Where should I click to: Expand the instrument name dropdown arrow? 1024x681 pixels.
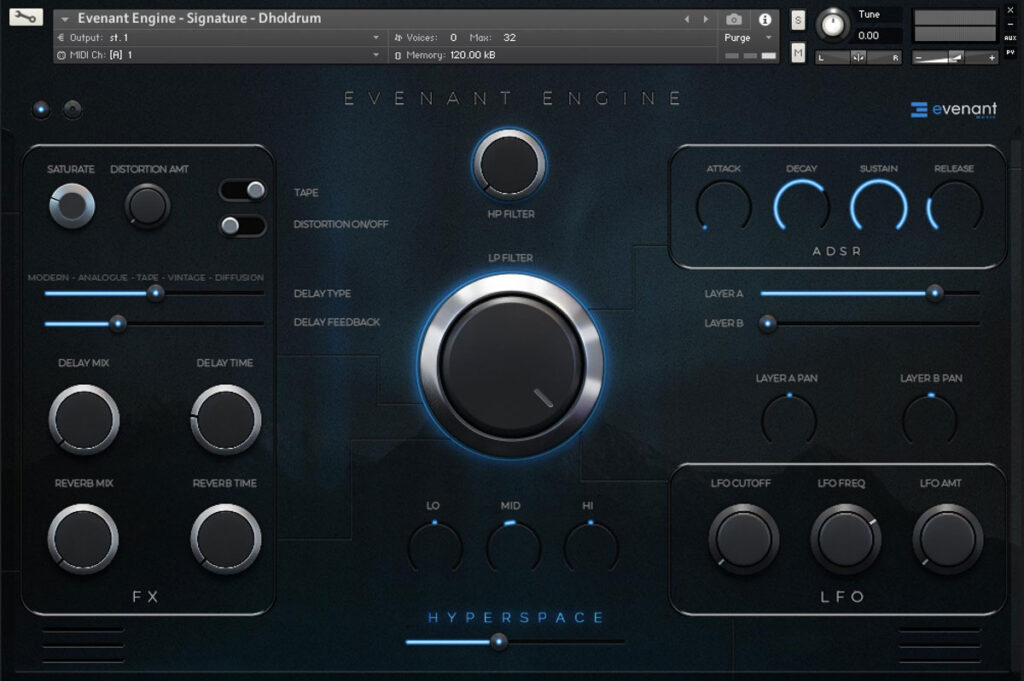tap(65, 19)
